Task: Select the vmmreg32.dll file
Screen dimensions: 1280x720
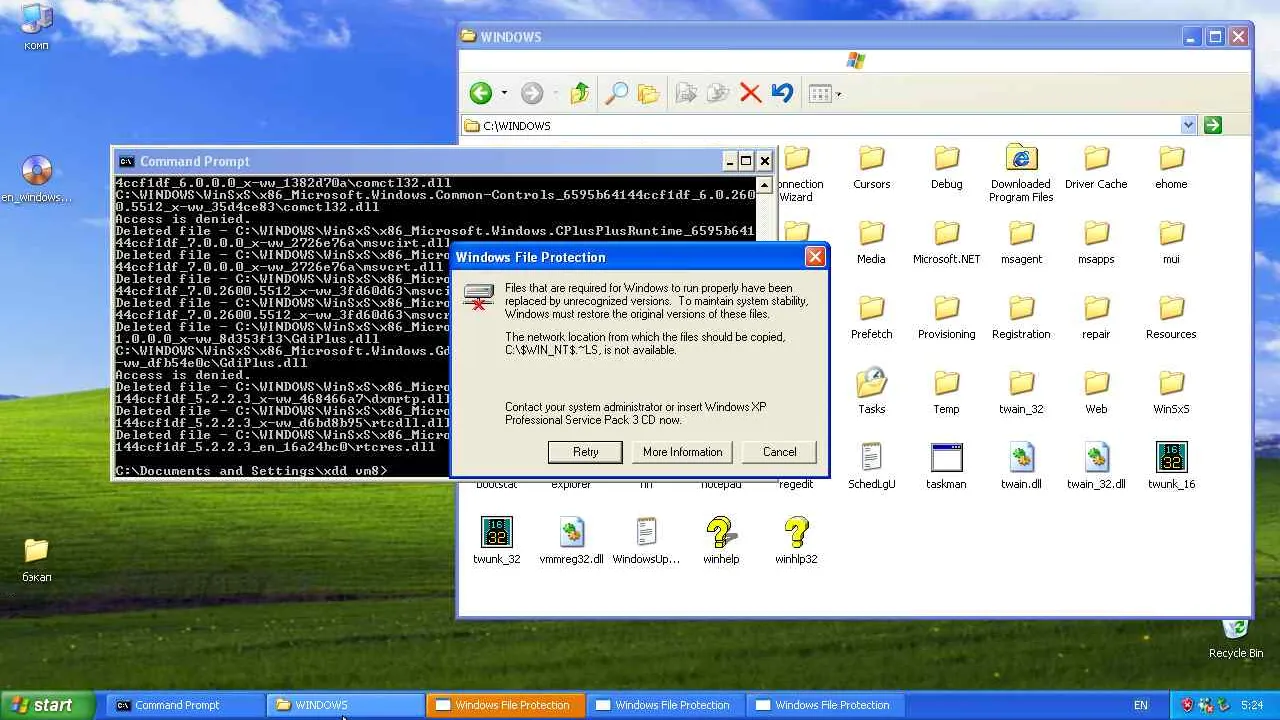Action: click(x=571, y=542)
